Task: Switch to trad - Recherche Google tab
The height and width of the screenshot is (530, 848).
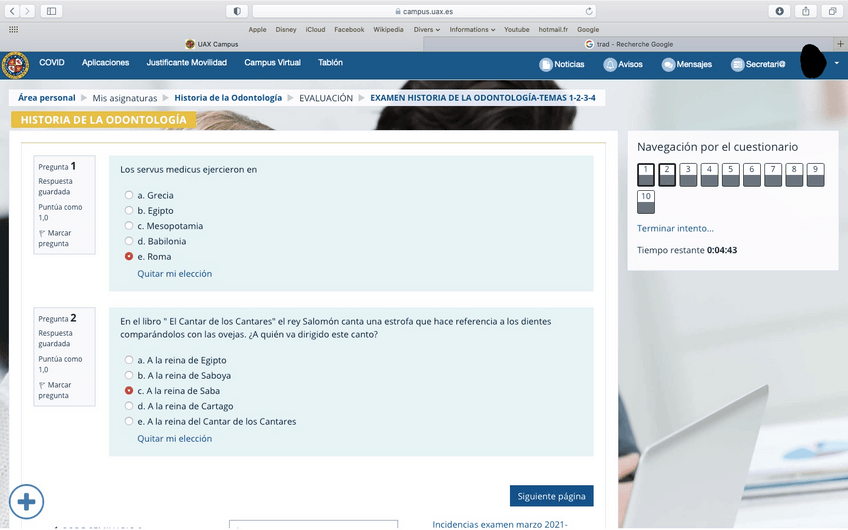Action: (x=629, y=44)
